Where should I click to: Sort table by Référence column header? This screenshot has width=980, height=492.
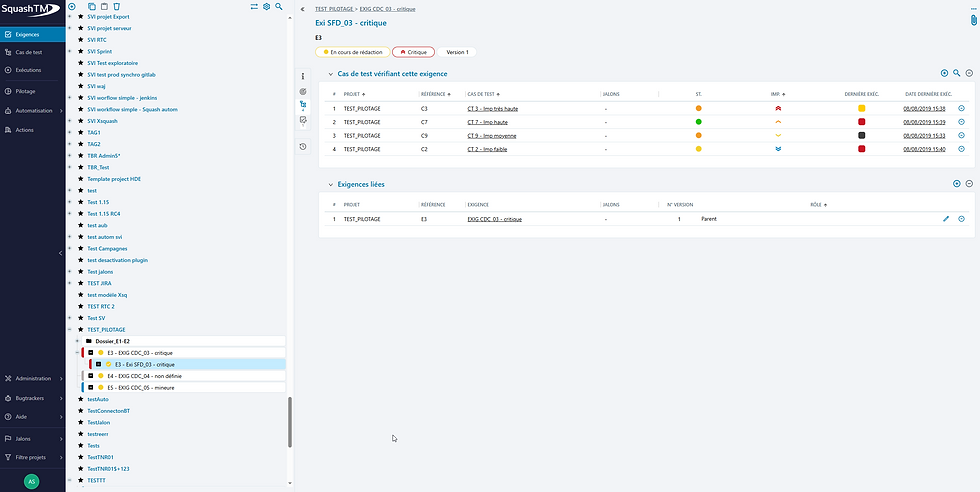pyautogui.click(x=436, y=94)
